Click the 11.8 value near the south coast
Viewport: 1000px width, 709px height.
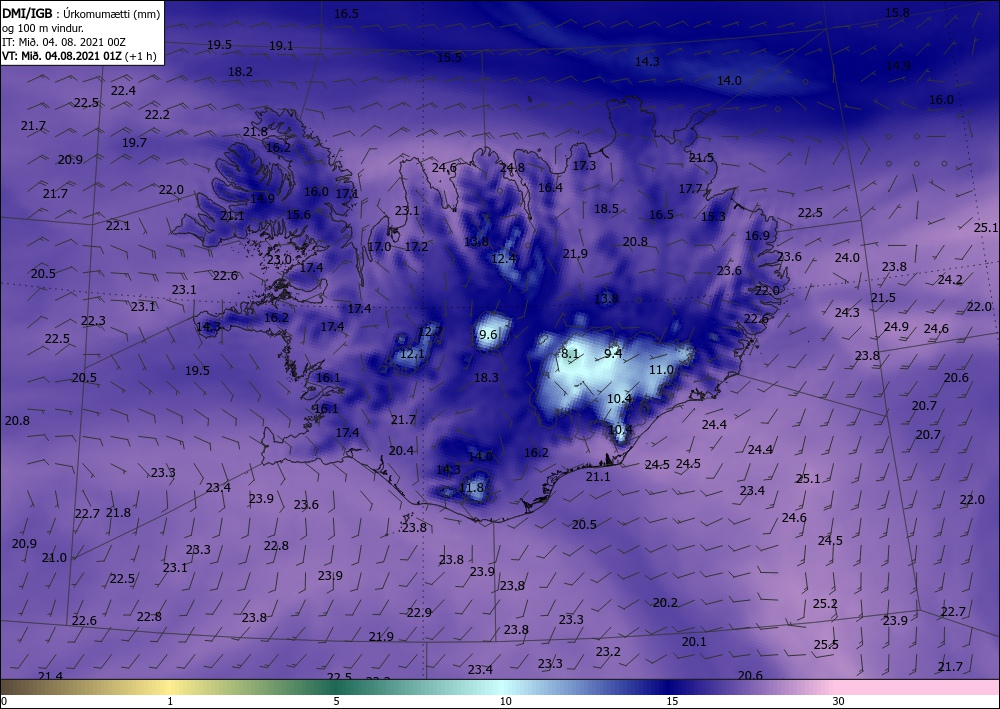[x=471, y=488]
